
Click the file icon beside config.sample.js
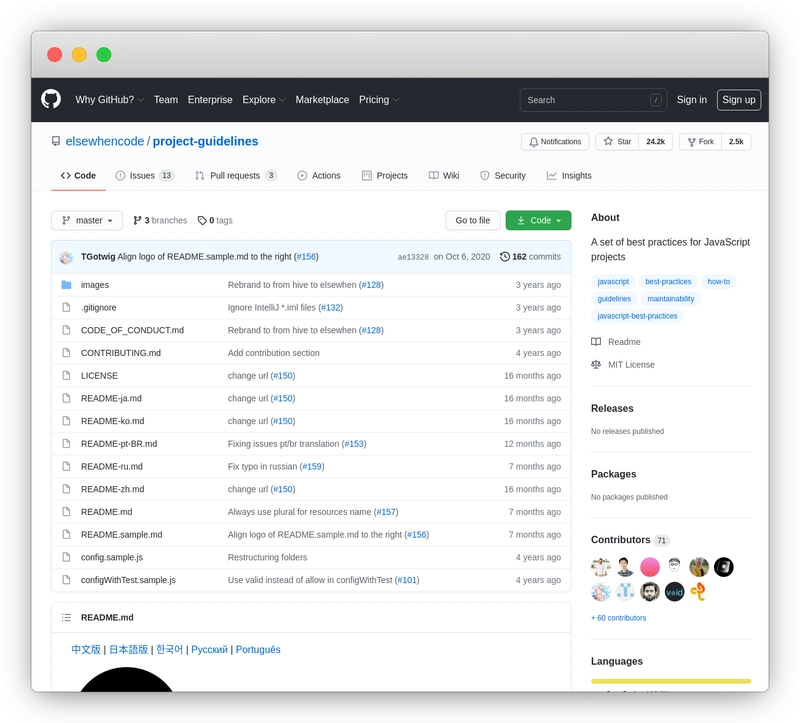click(x=66, y=557)
